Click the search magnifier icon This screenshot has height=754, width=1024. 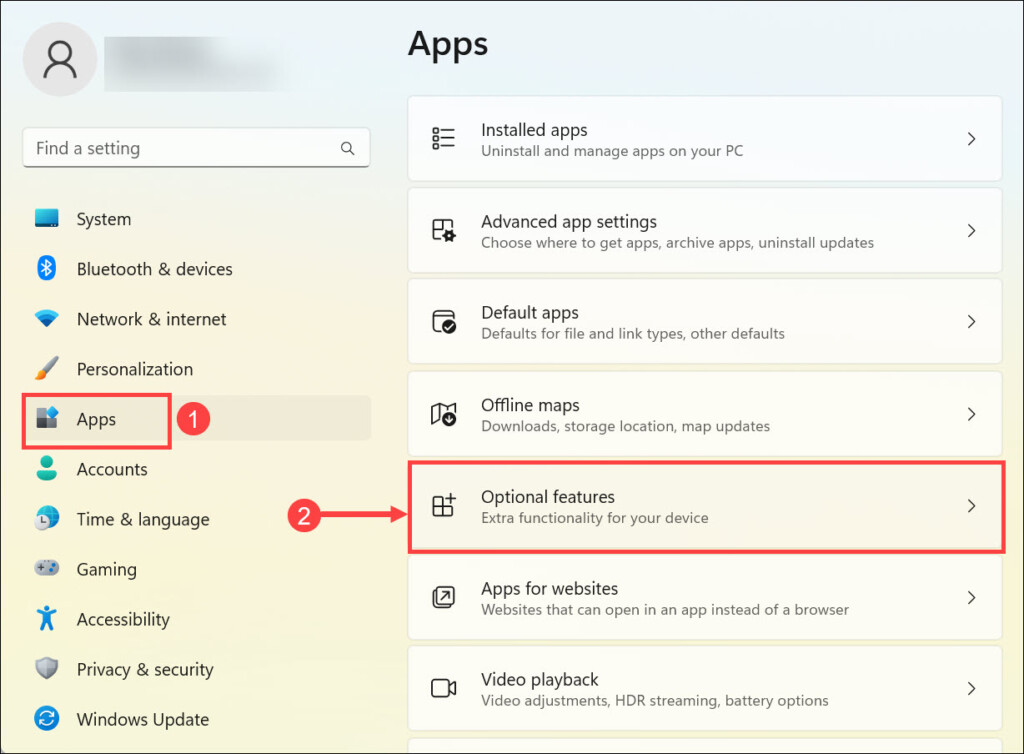click(348, 148)
